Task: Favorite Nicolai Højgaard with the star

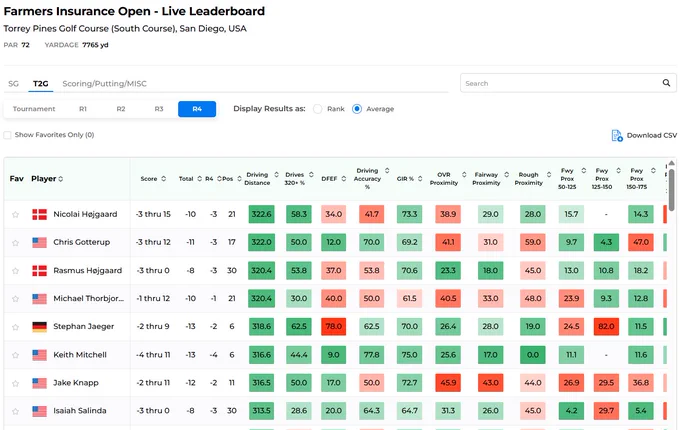Action: pos(16,215)
